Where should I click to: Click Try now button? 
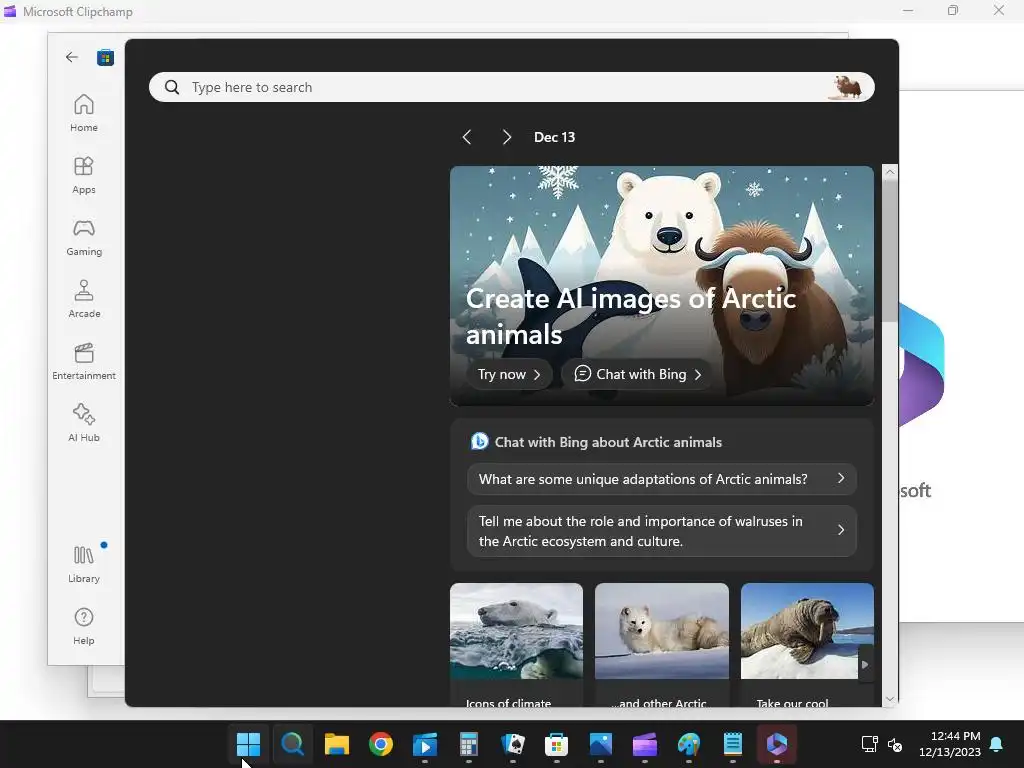(509, 374)
